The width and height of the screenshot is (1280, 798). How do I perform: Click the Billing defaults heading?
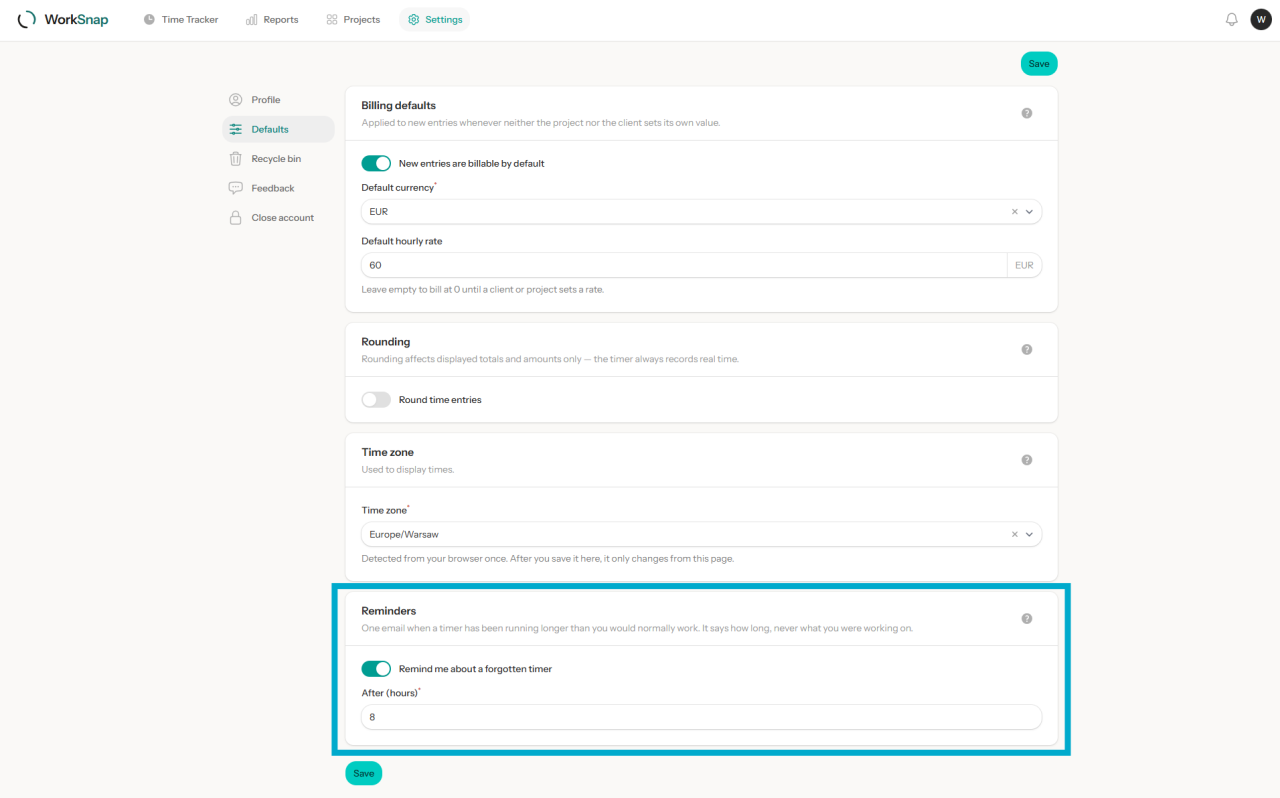pyautogui.click(x=399, y=105)
